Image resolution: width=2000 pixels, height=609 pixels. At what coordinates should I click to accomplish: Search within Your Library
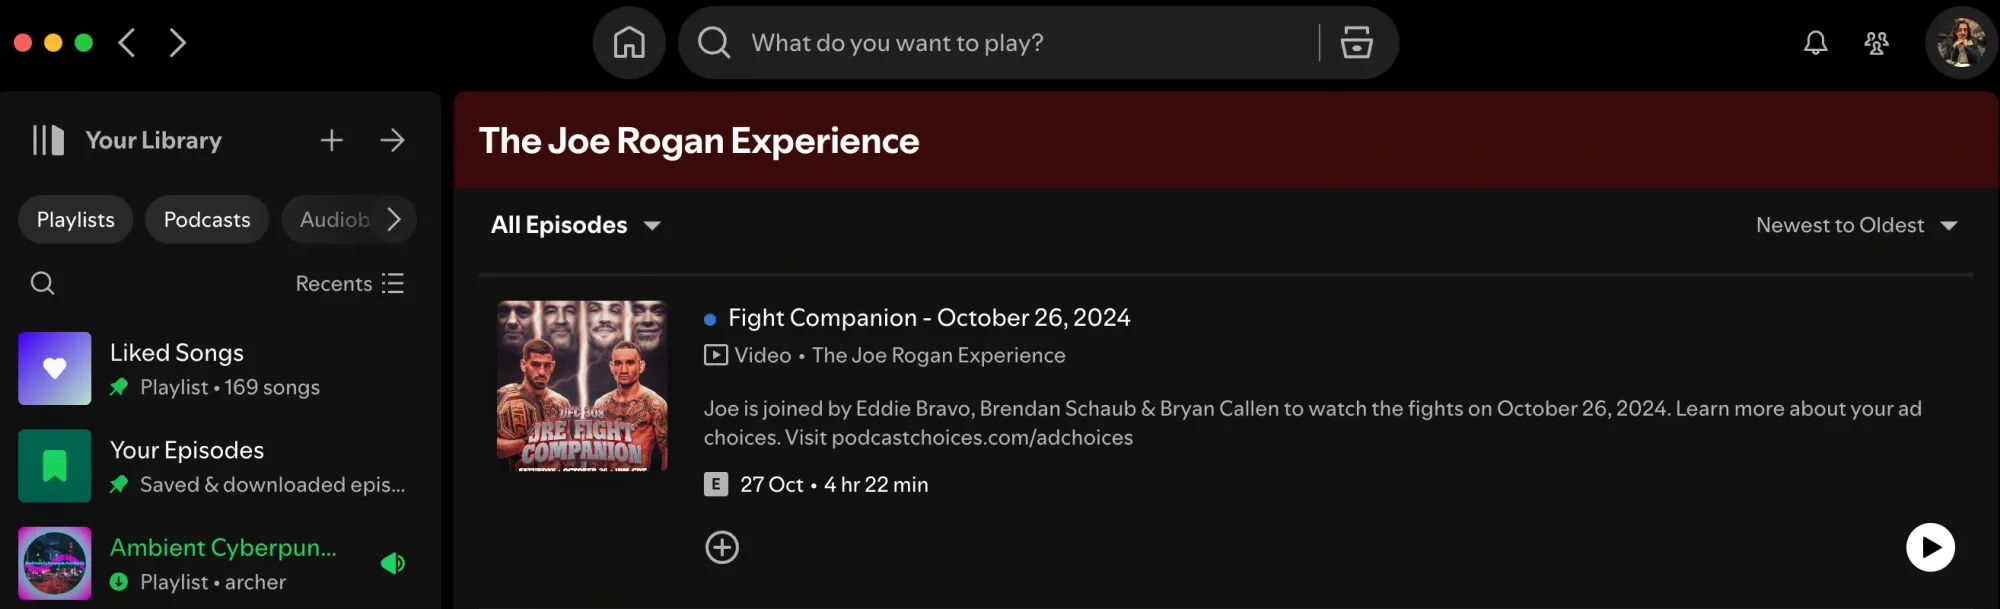[x=42, y=283]
